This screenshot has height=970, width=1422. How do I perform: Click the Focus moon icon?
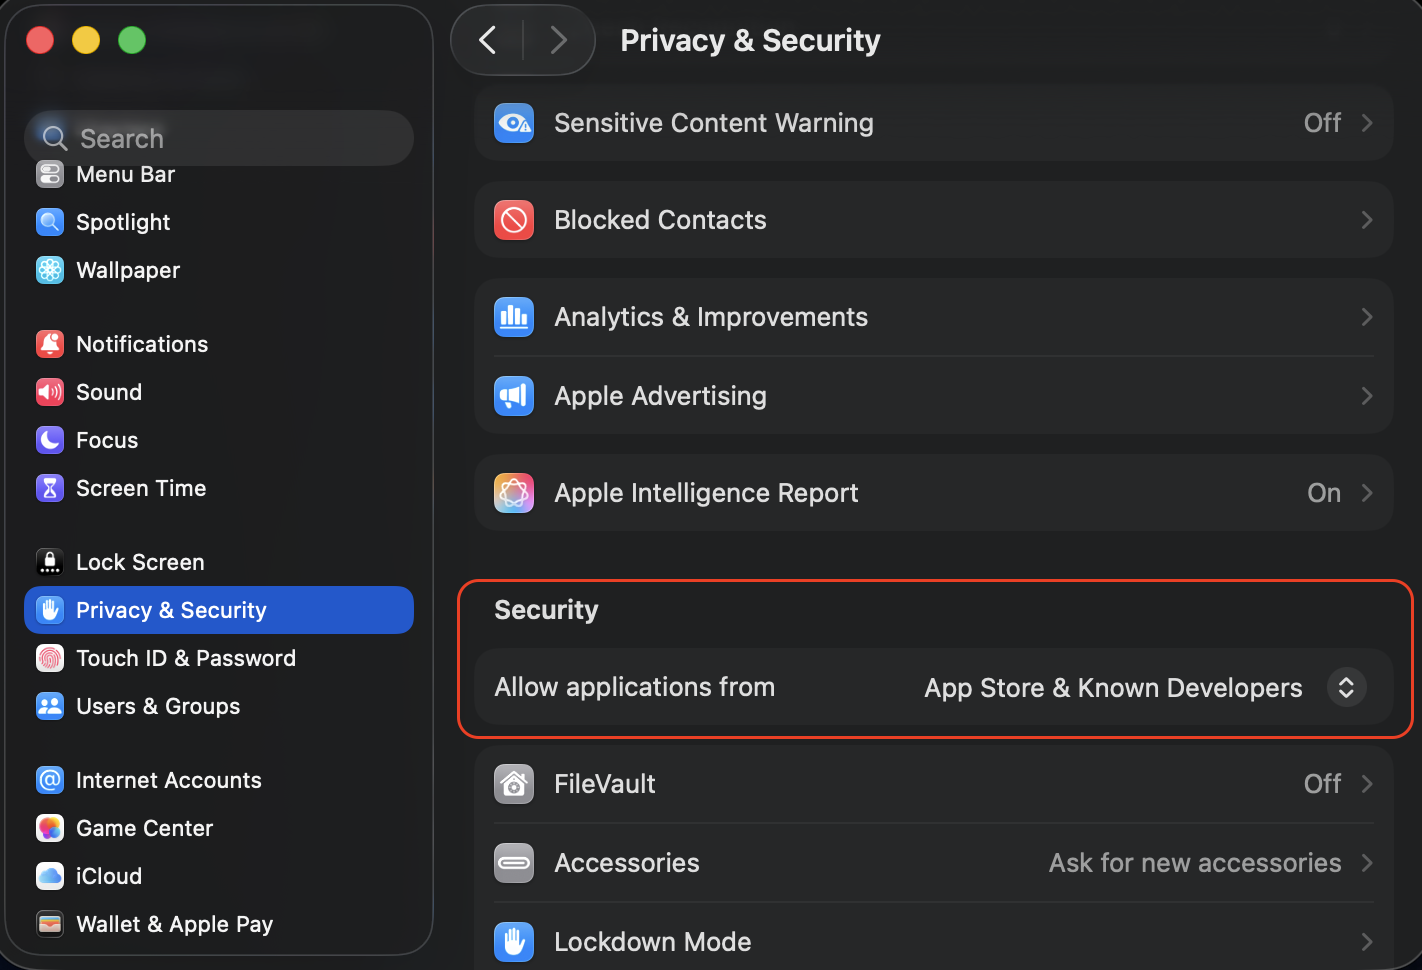pyautogui.click(x=50, y=440)
